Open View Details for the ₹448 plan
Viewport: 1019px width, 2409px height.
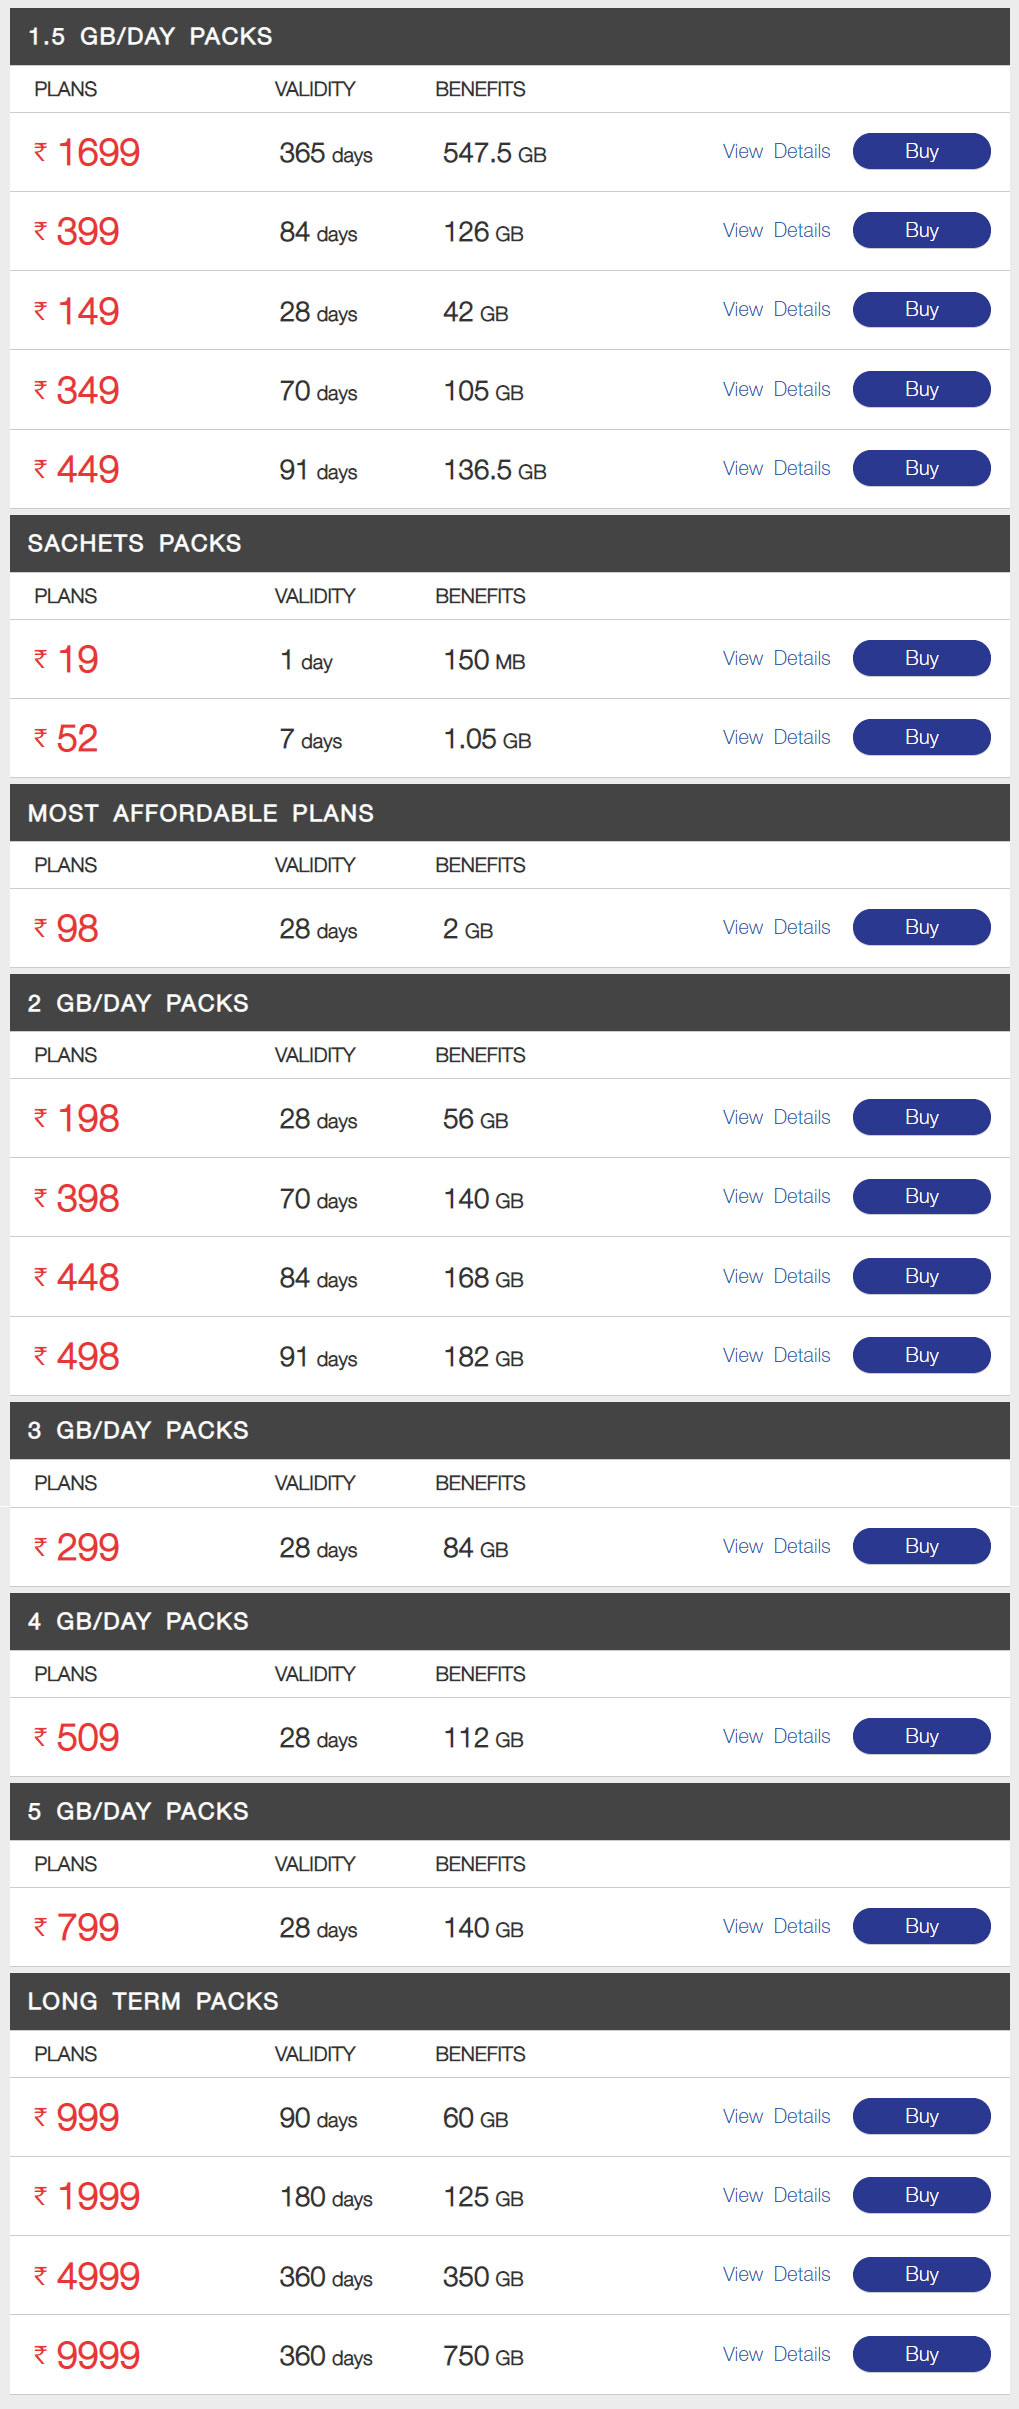tap(776, 1276)
